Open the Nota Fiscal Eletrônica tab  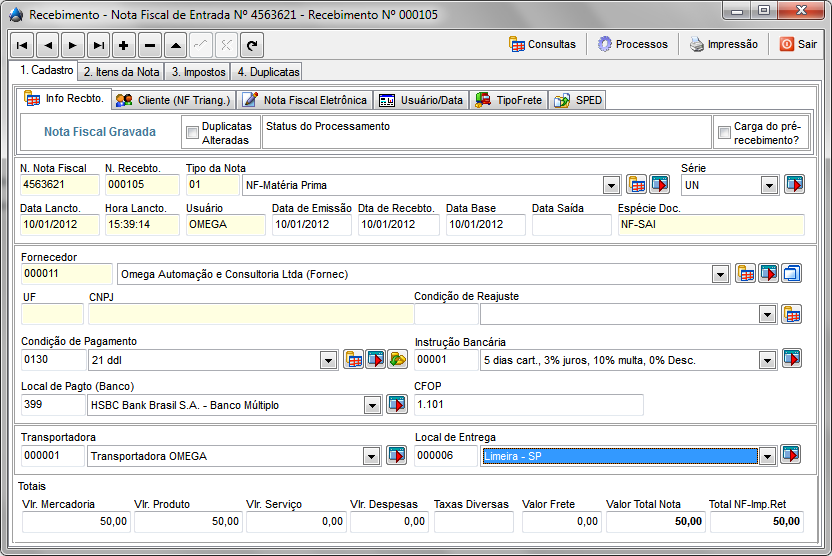point(306,100)
